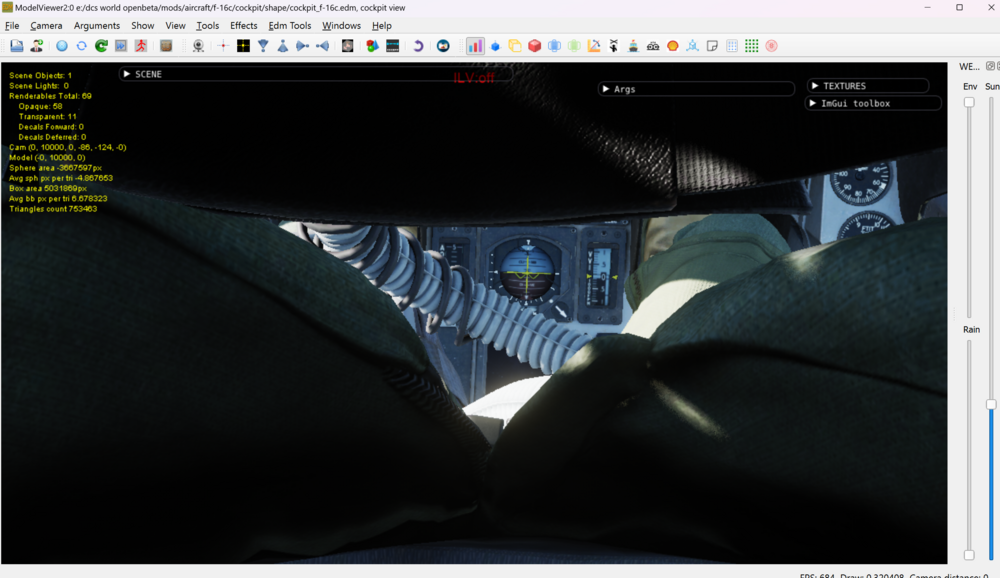Click the small blue cube icon
This screenshot has width=1000, height=578.
click(x=495, y=46)
